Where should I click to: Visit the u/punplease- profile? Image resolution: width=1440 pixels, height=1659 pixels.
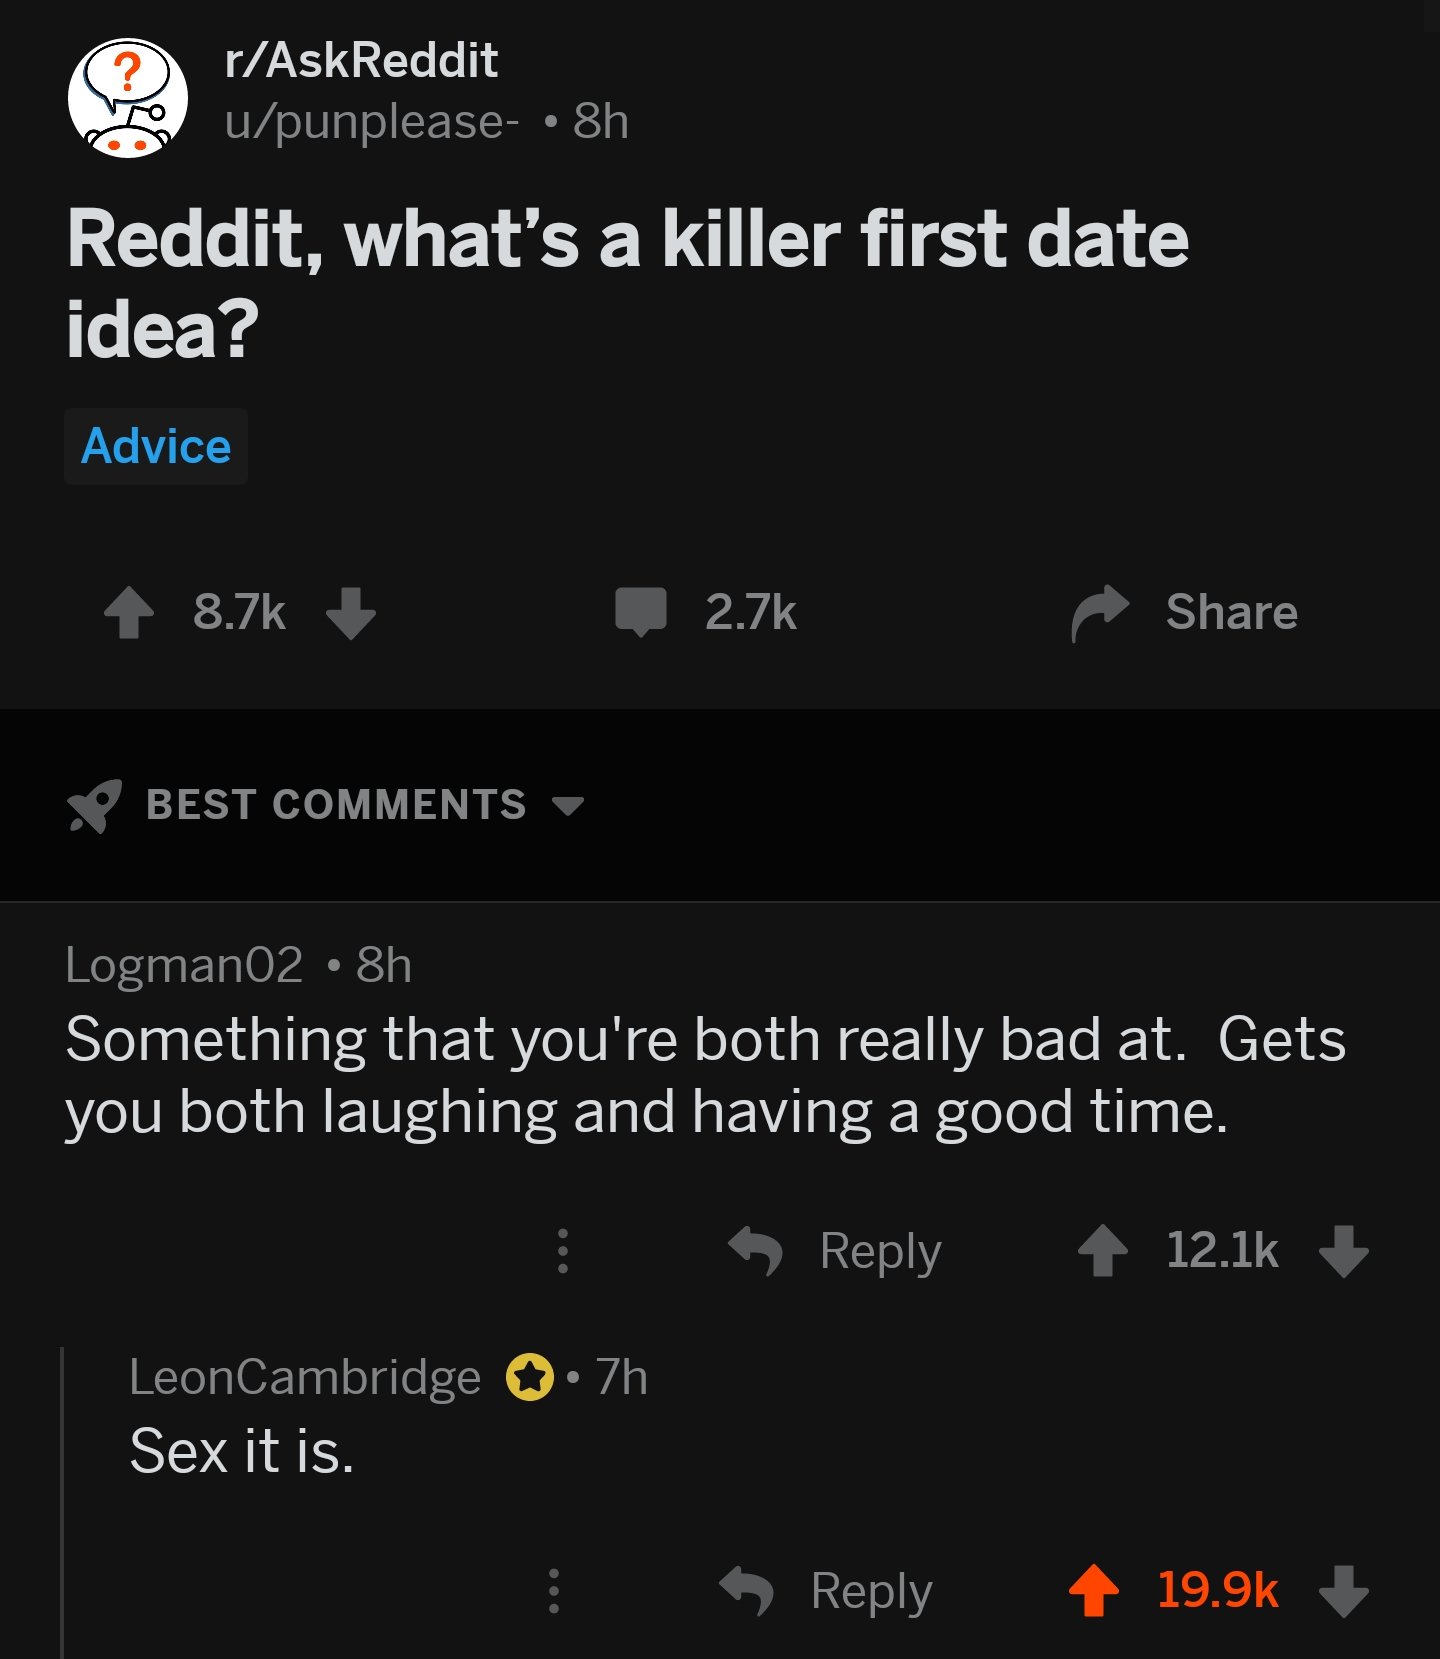(x=372, y=122)
